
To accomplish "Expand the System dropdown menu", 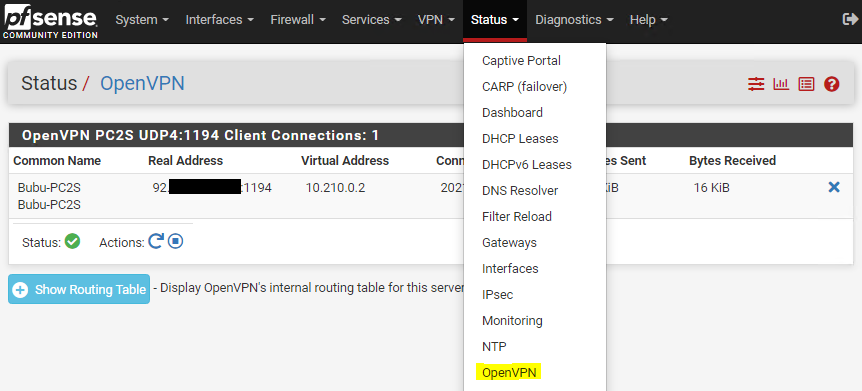I will click(142, 20).
